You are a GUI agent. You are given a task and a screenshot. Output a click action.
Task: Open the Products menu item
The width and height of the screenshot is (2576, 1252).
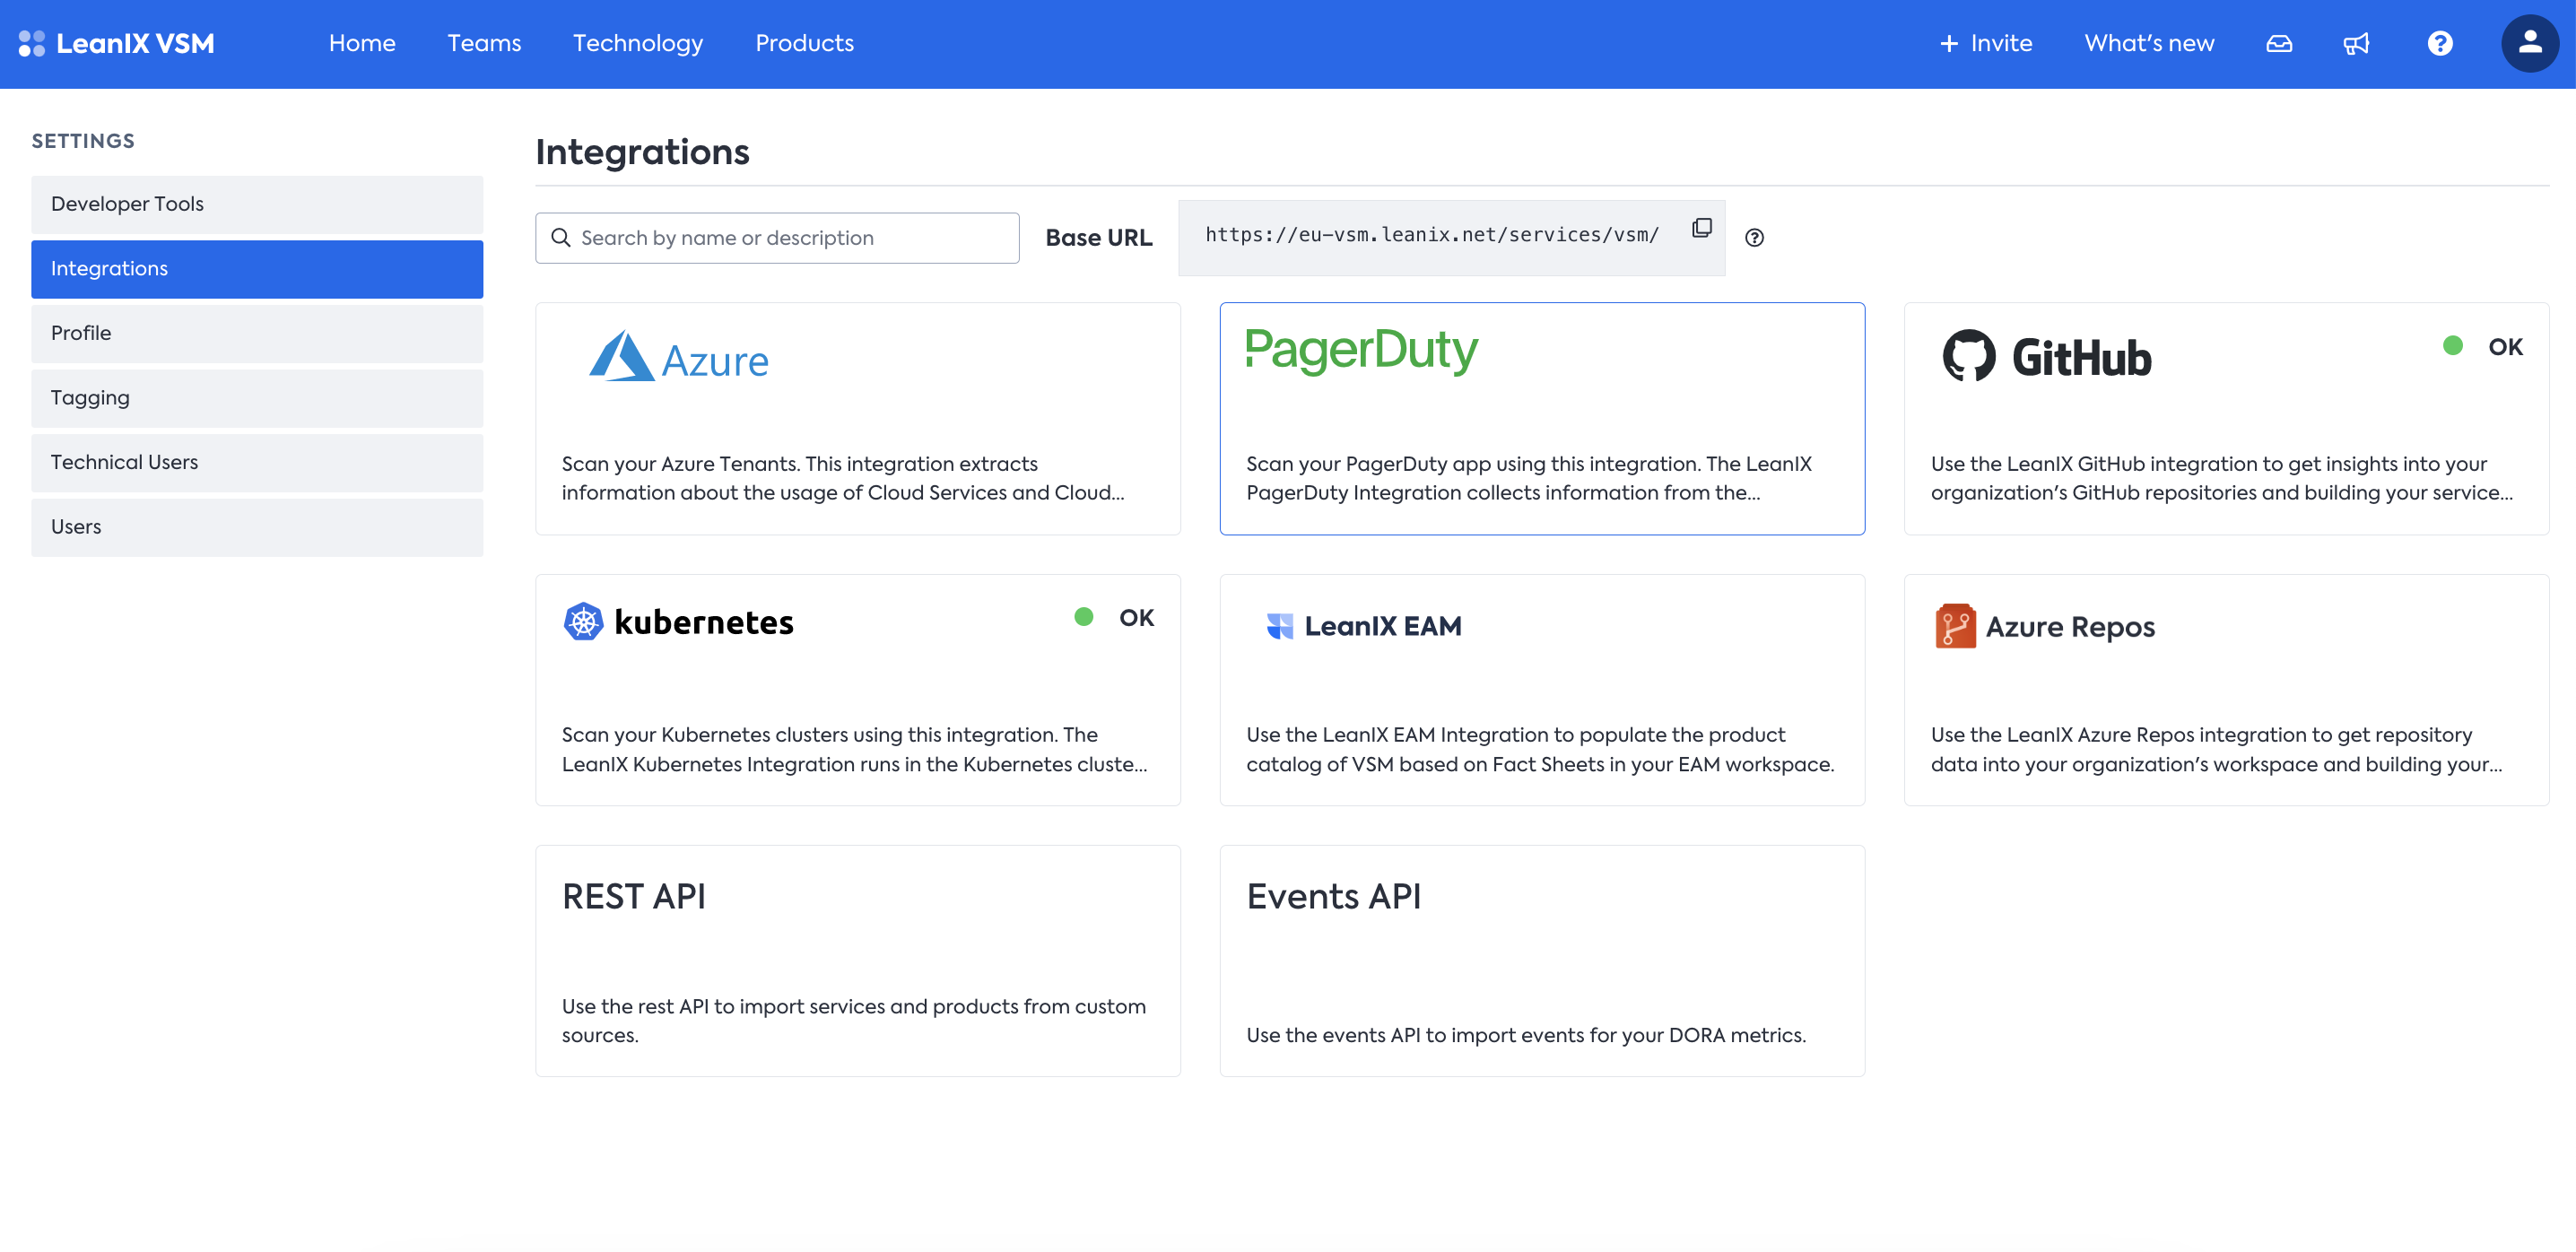click(804, 44)
